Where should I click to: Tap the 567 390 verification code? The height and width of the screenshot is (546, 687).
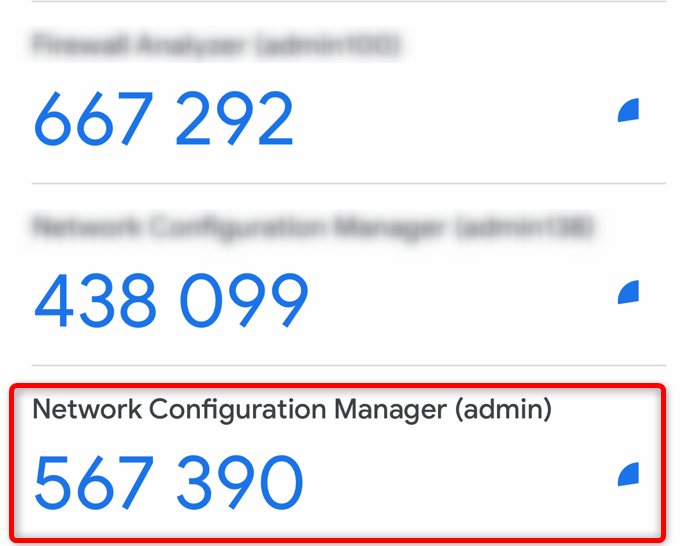point(168,483)
